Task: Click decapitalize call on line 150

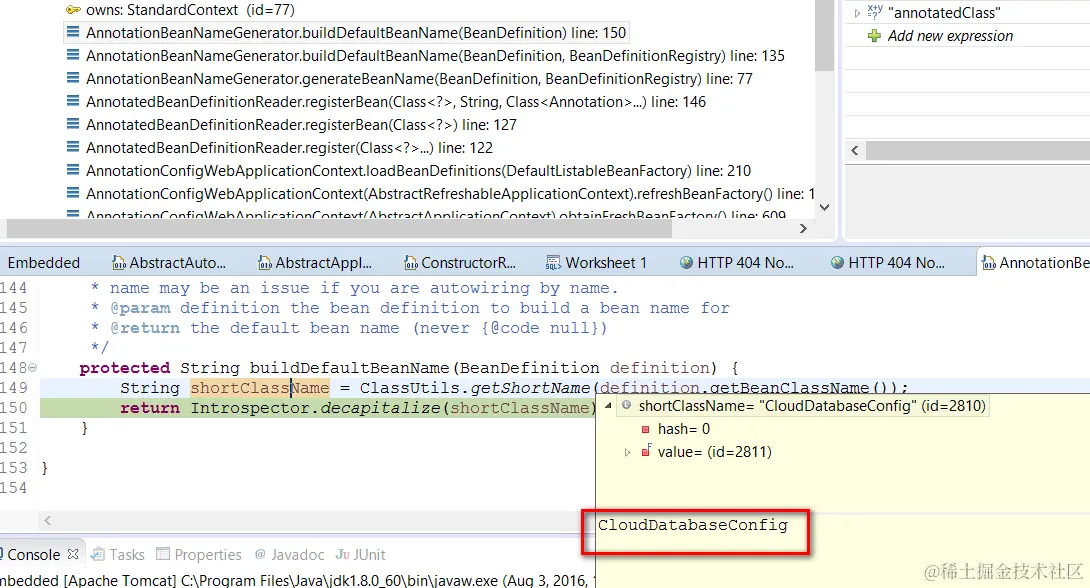Action: [x=380, y=408]
